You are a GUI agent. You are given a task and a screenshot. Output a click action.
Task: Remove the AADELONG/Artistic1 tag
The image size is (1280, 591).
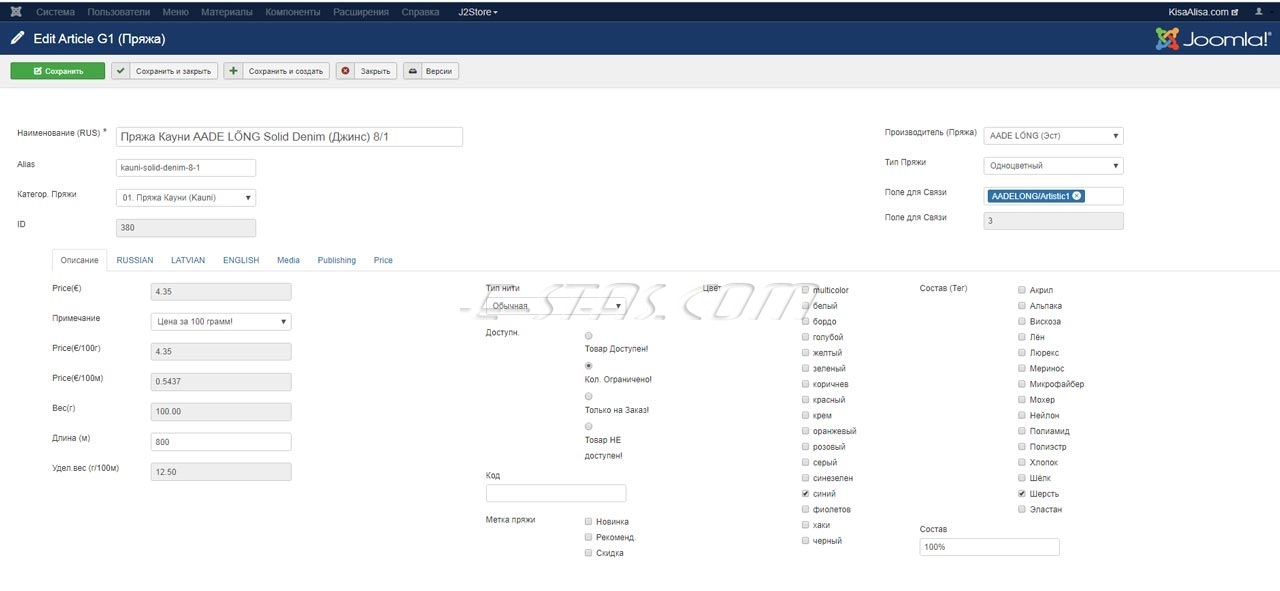coord(1076,196)
